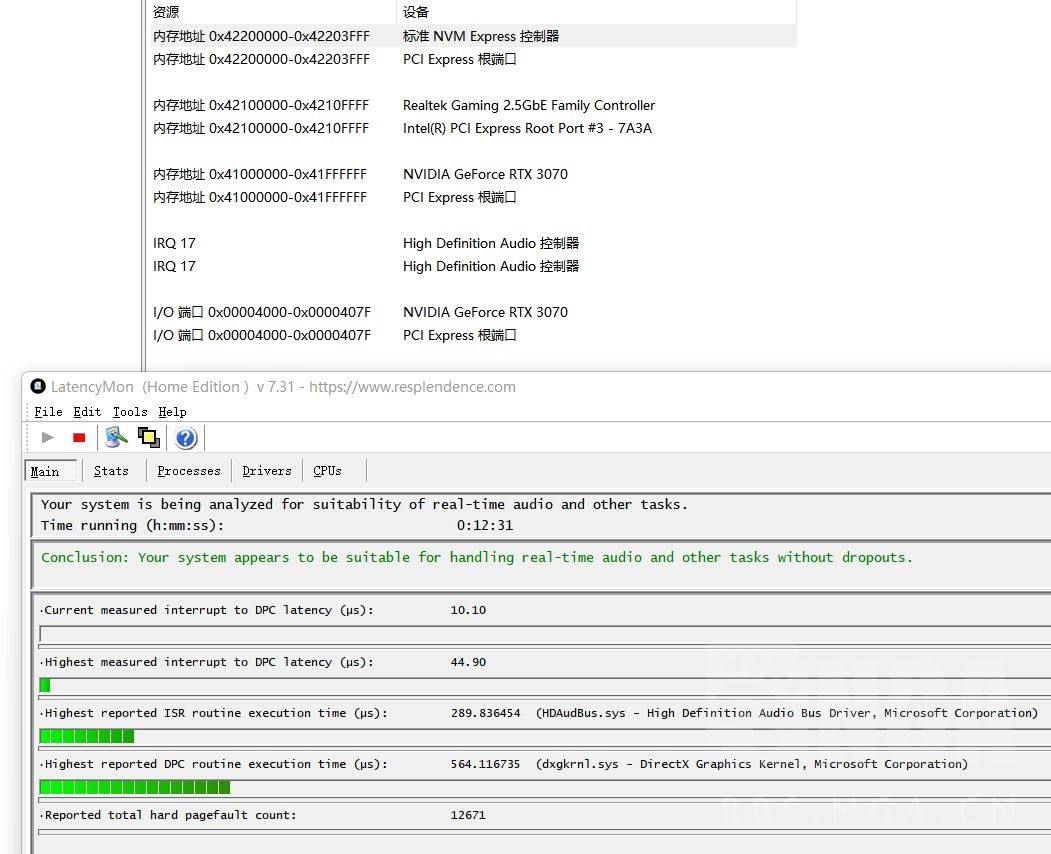The height and width of the screenshot is (854, 1051).
Task: Switch to the Drivers tab
Action: pyautogui.click(x=267, y=471)
